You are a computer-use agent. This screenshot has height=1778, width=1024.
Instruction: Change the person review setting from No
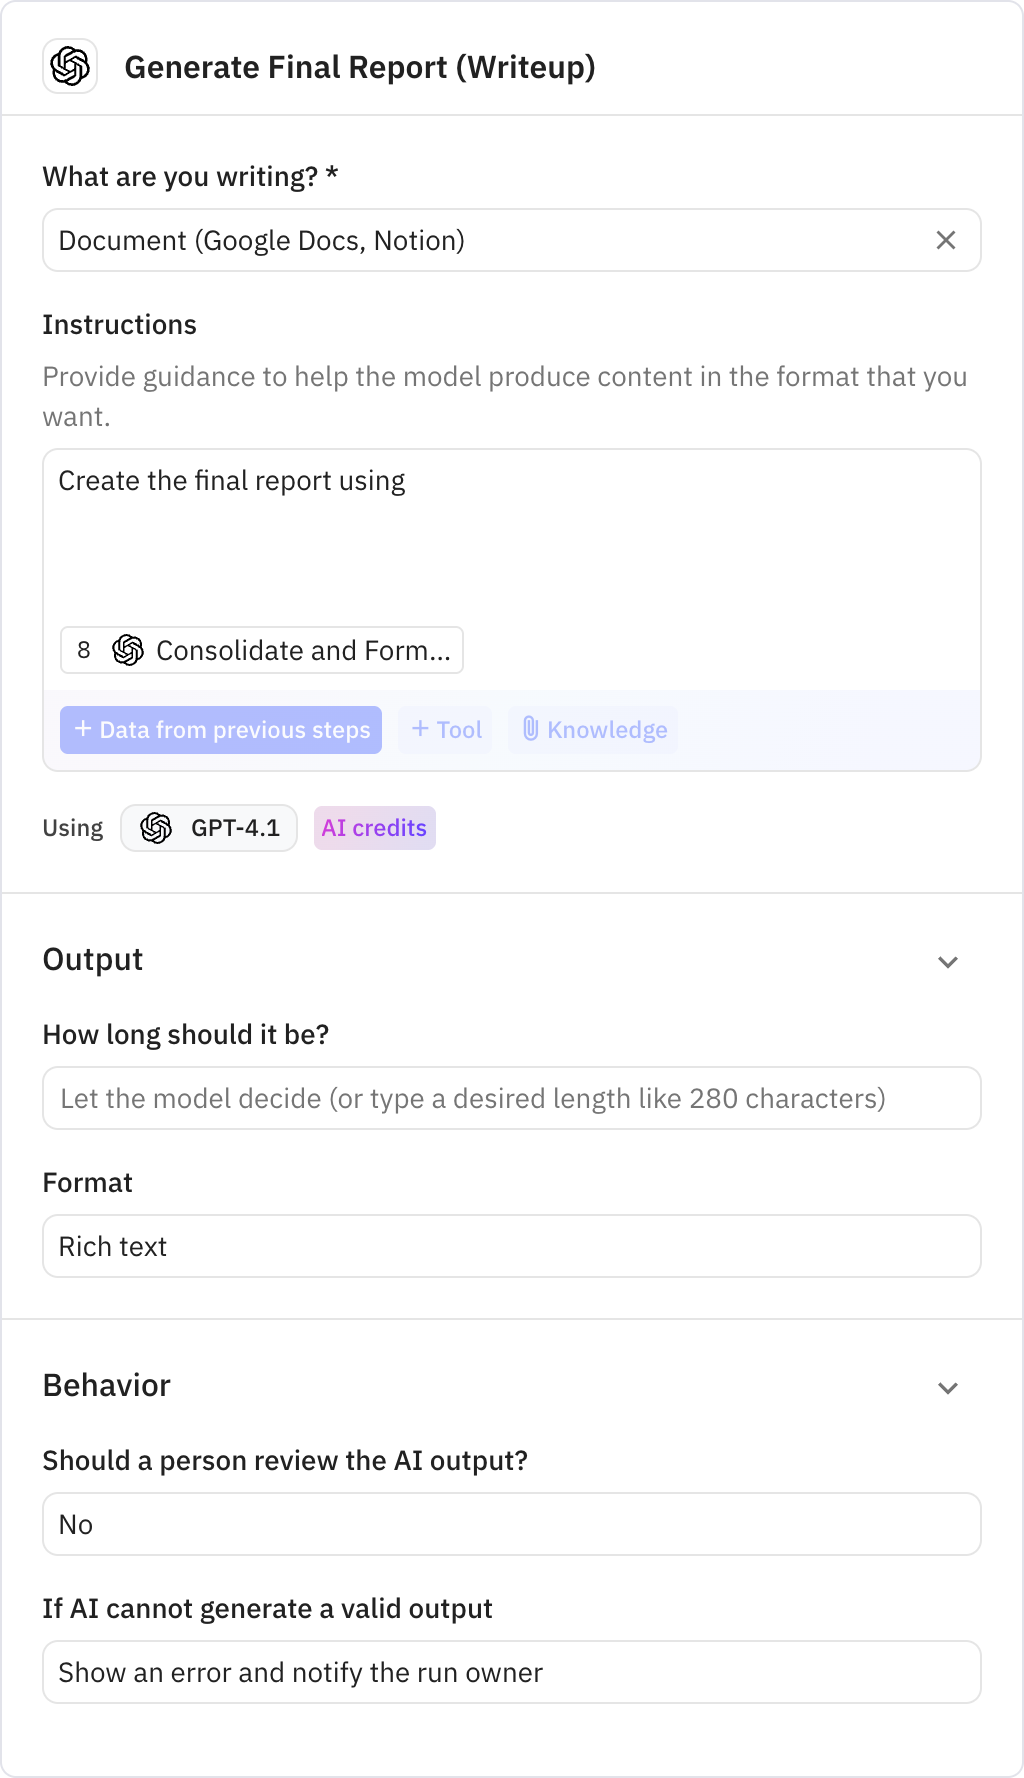[x=511, y=1523]
